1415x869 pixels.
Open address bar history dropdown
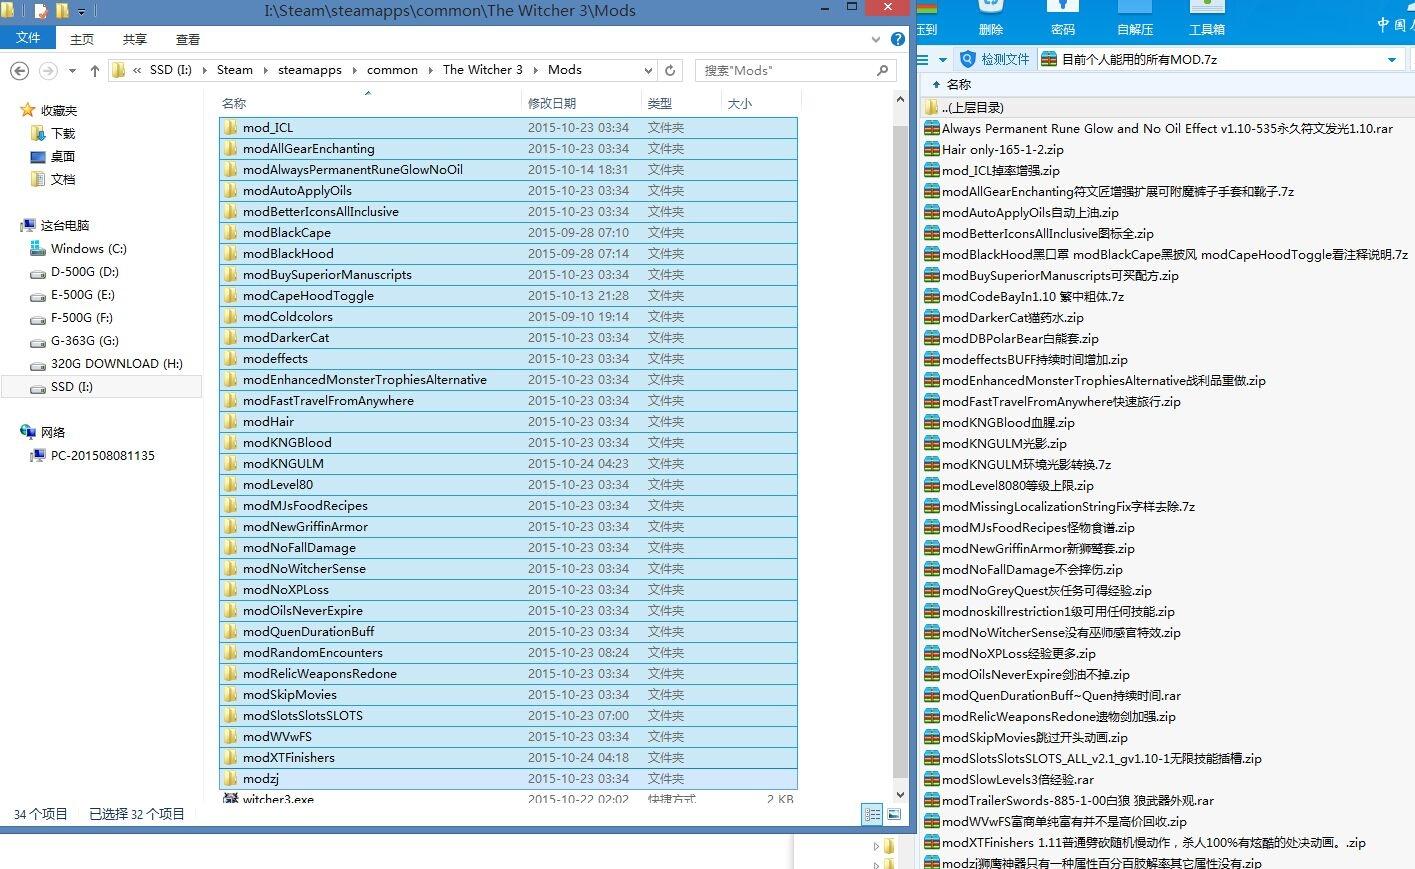pyautogui.click(x=648, y=70)
